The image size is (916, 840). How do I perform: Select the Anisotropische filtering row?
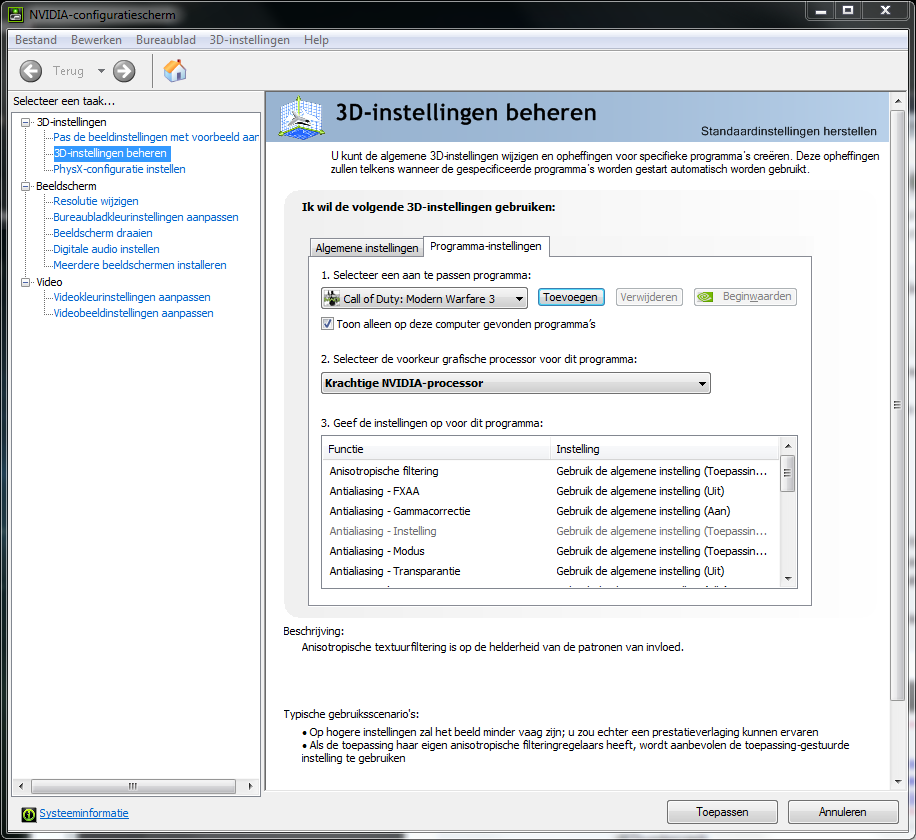click(x=550, y=471)
